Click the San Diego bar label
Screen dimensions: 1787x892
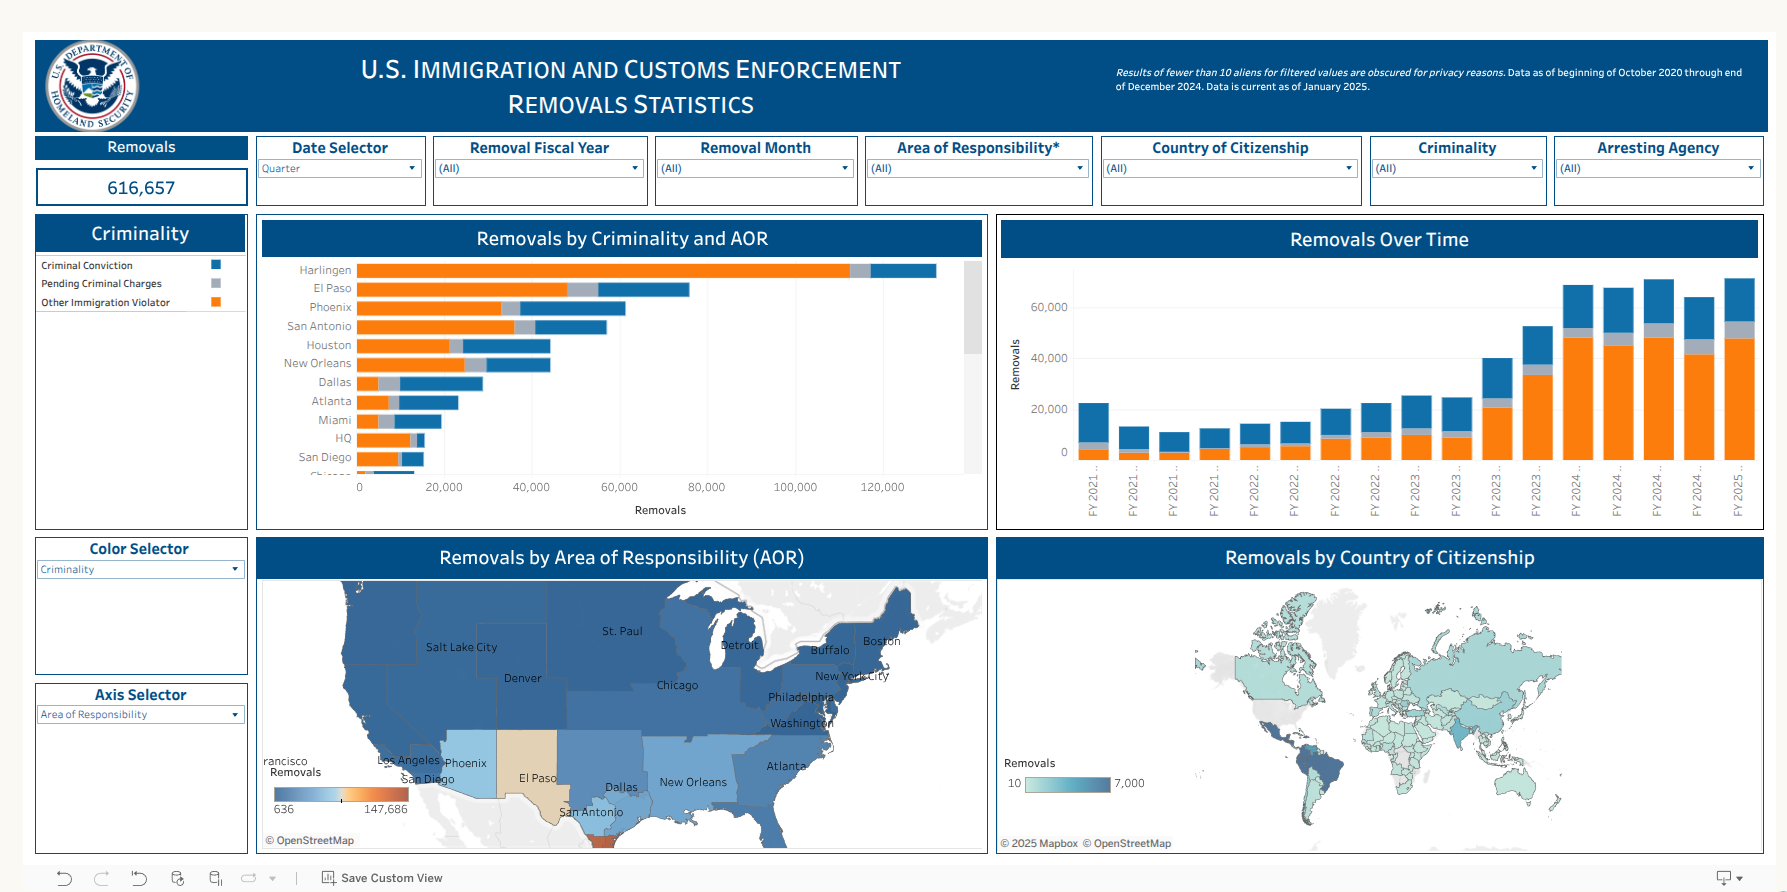(325, 458)
